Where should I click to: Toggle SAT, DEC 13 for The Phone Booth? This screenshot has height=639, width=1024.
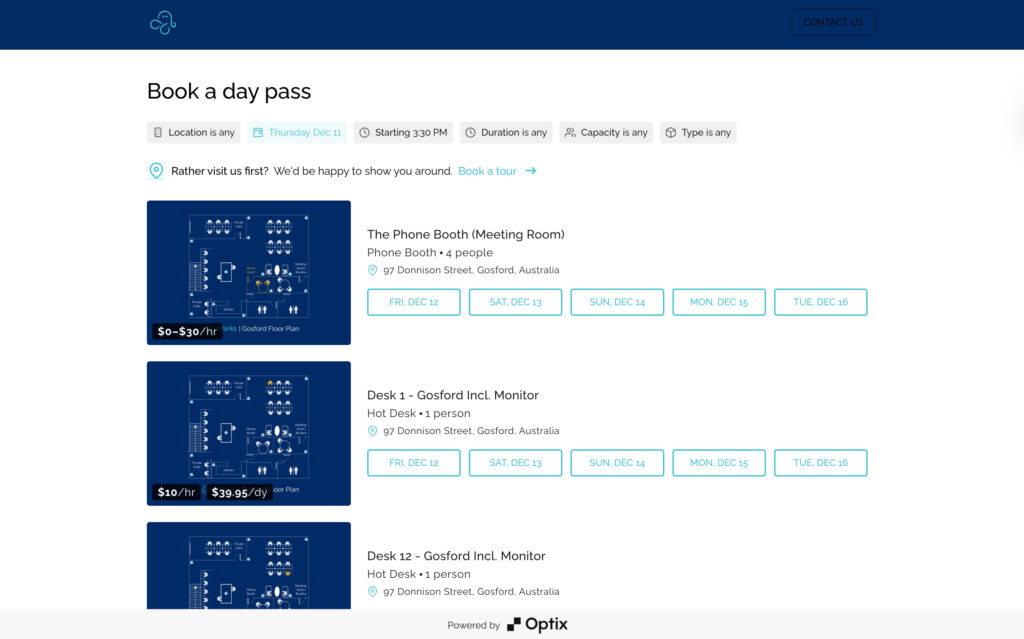point(515,301)
